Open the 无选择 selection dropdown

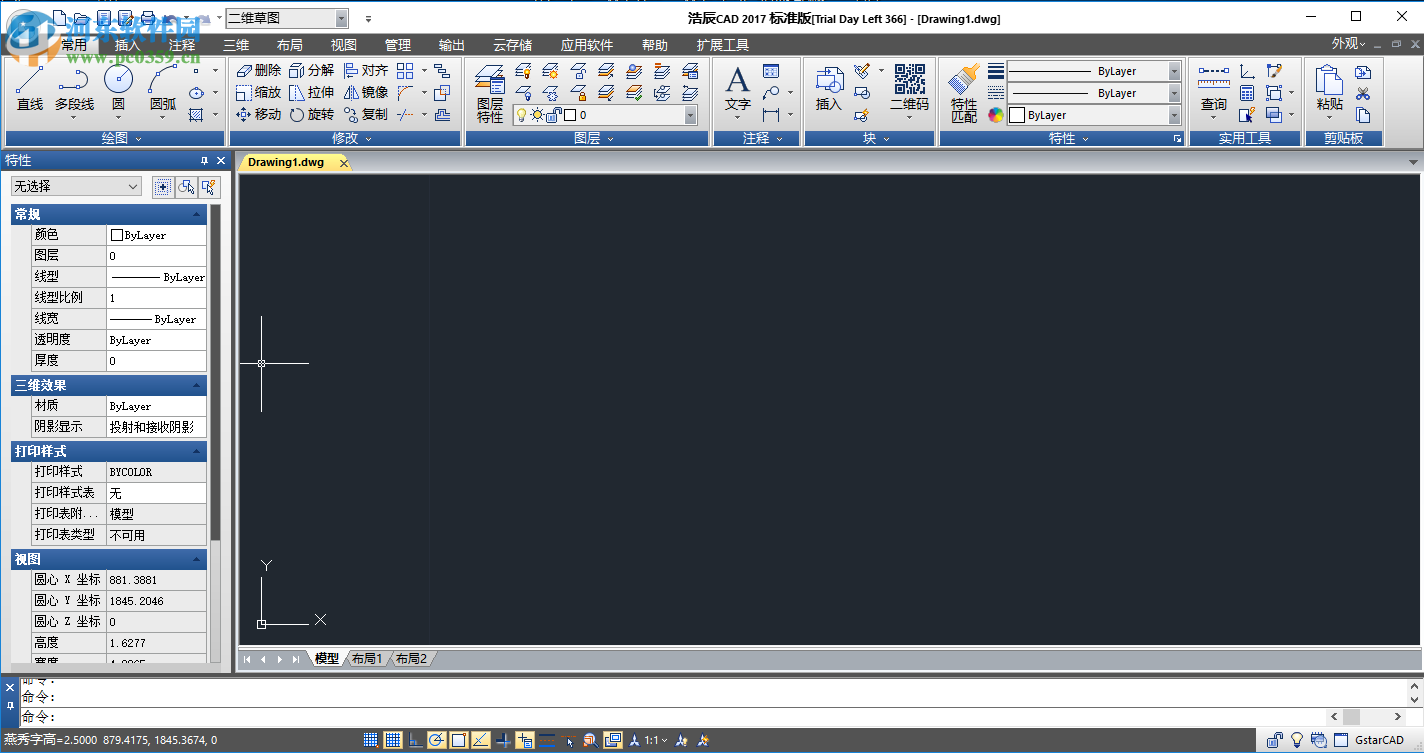tap(77, 186)
